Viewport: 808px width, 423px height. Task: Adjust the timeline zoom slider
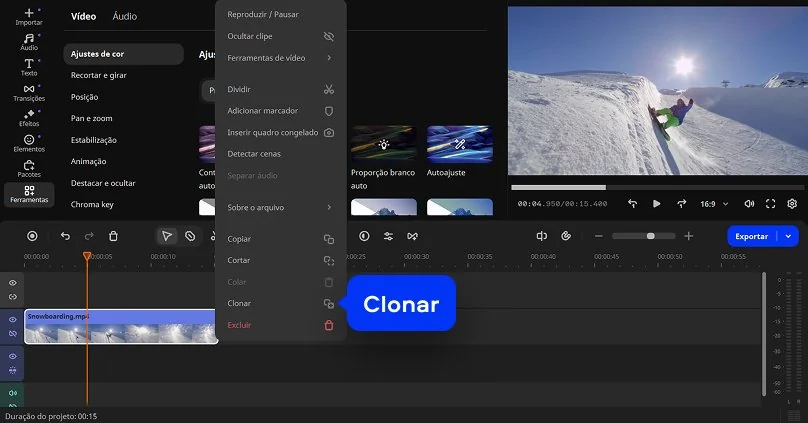651,236
